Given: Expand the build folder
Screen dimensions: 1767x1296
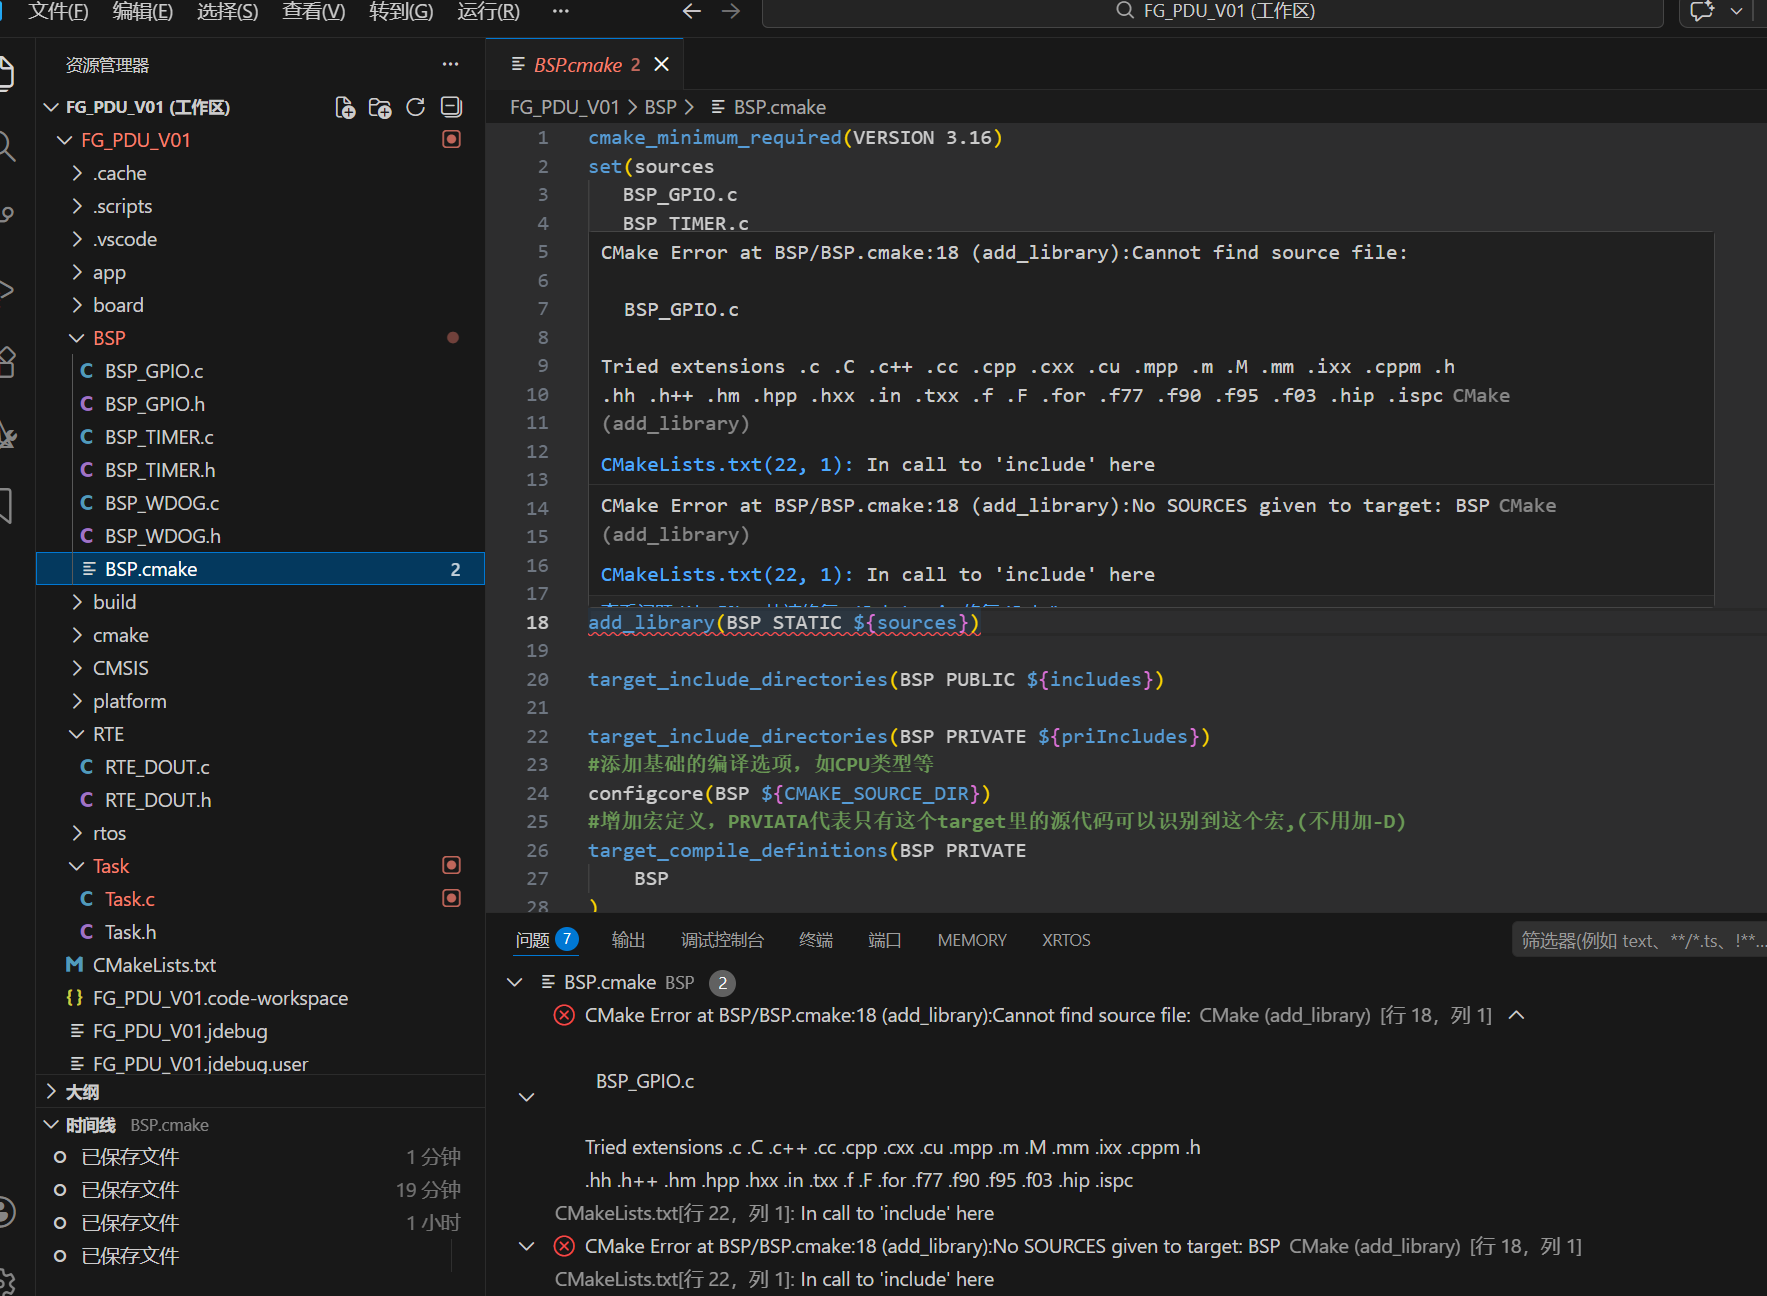Looking at the screenshot, I should [114, 602].
